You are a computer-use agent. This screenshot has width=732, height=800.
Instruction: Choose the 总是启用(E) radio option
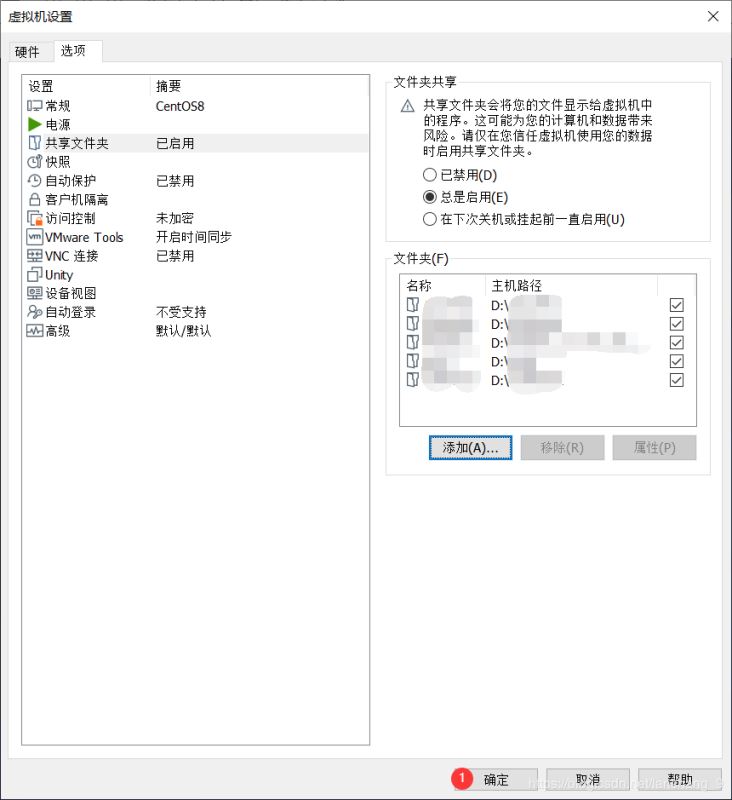pyautogui.click(x=430, y=197)
